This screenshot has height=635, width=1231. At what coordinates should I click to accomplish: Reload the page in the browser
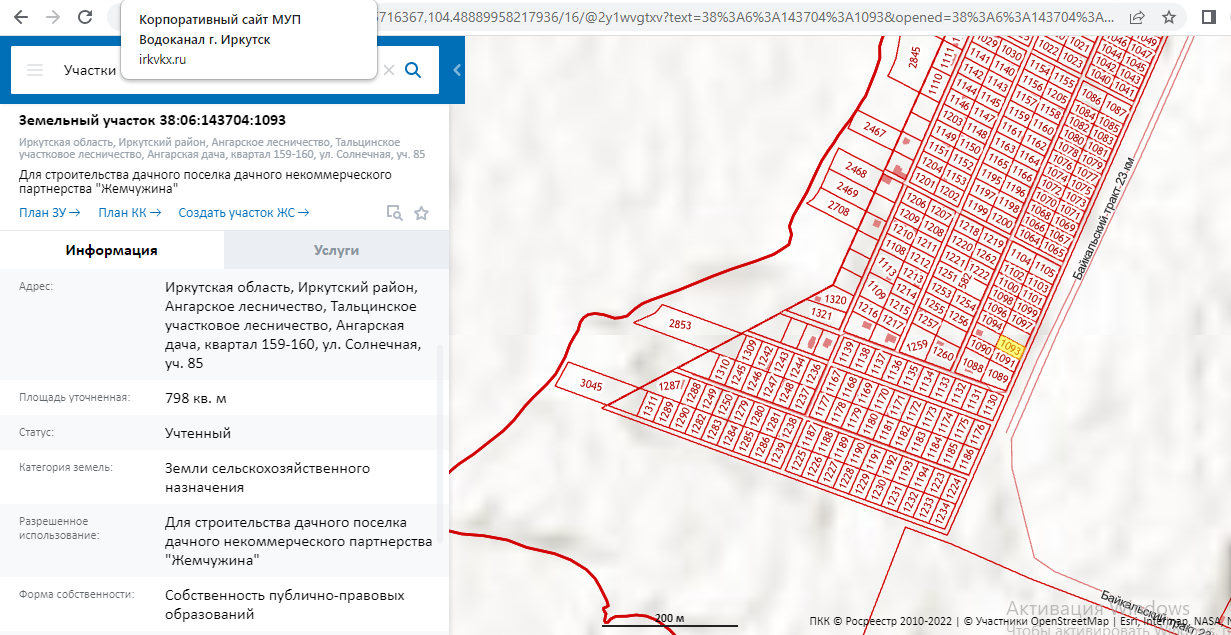85,17
